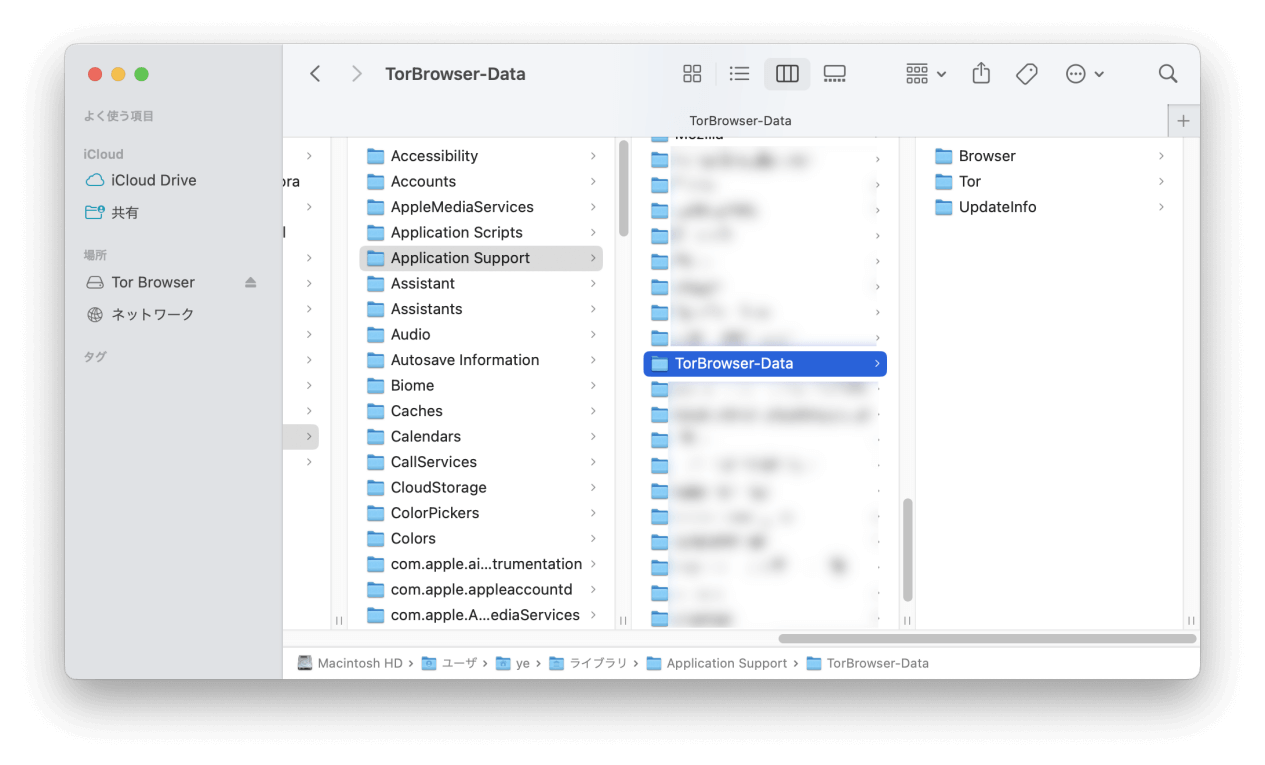Expand the Caches row chevron

(x=593, y=411)
